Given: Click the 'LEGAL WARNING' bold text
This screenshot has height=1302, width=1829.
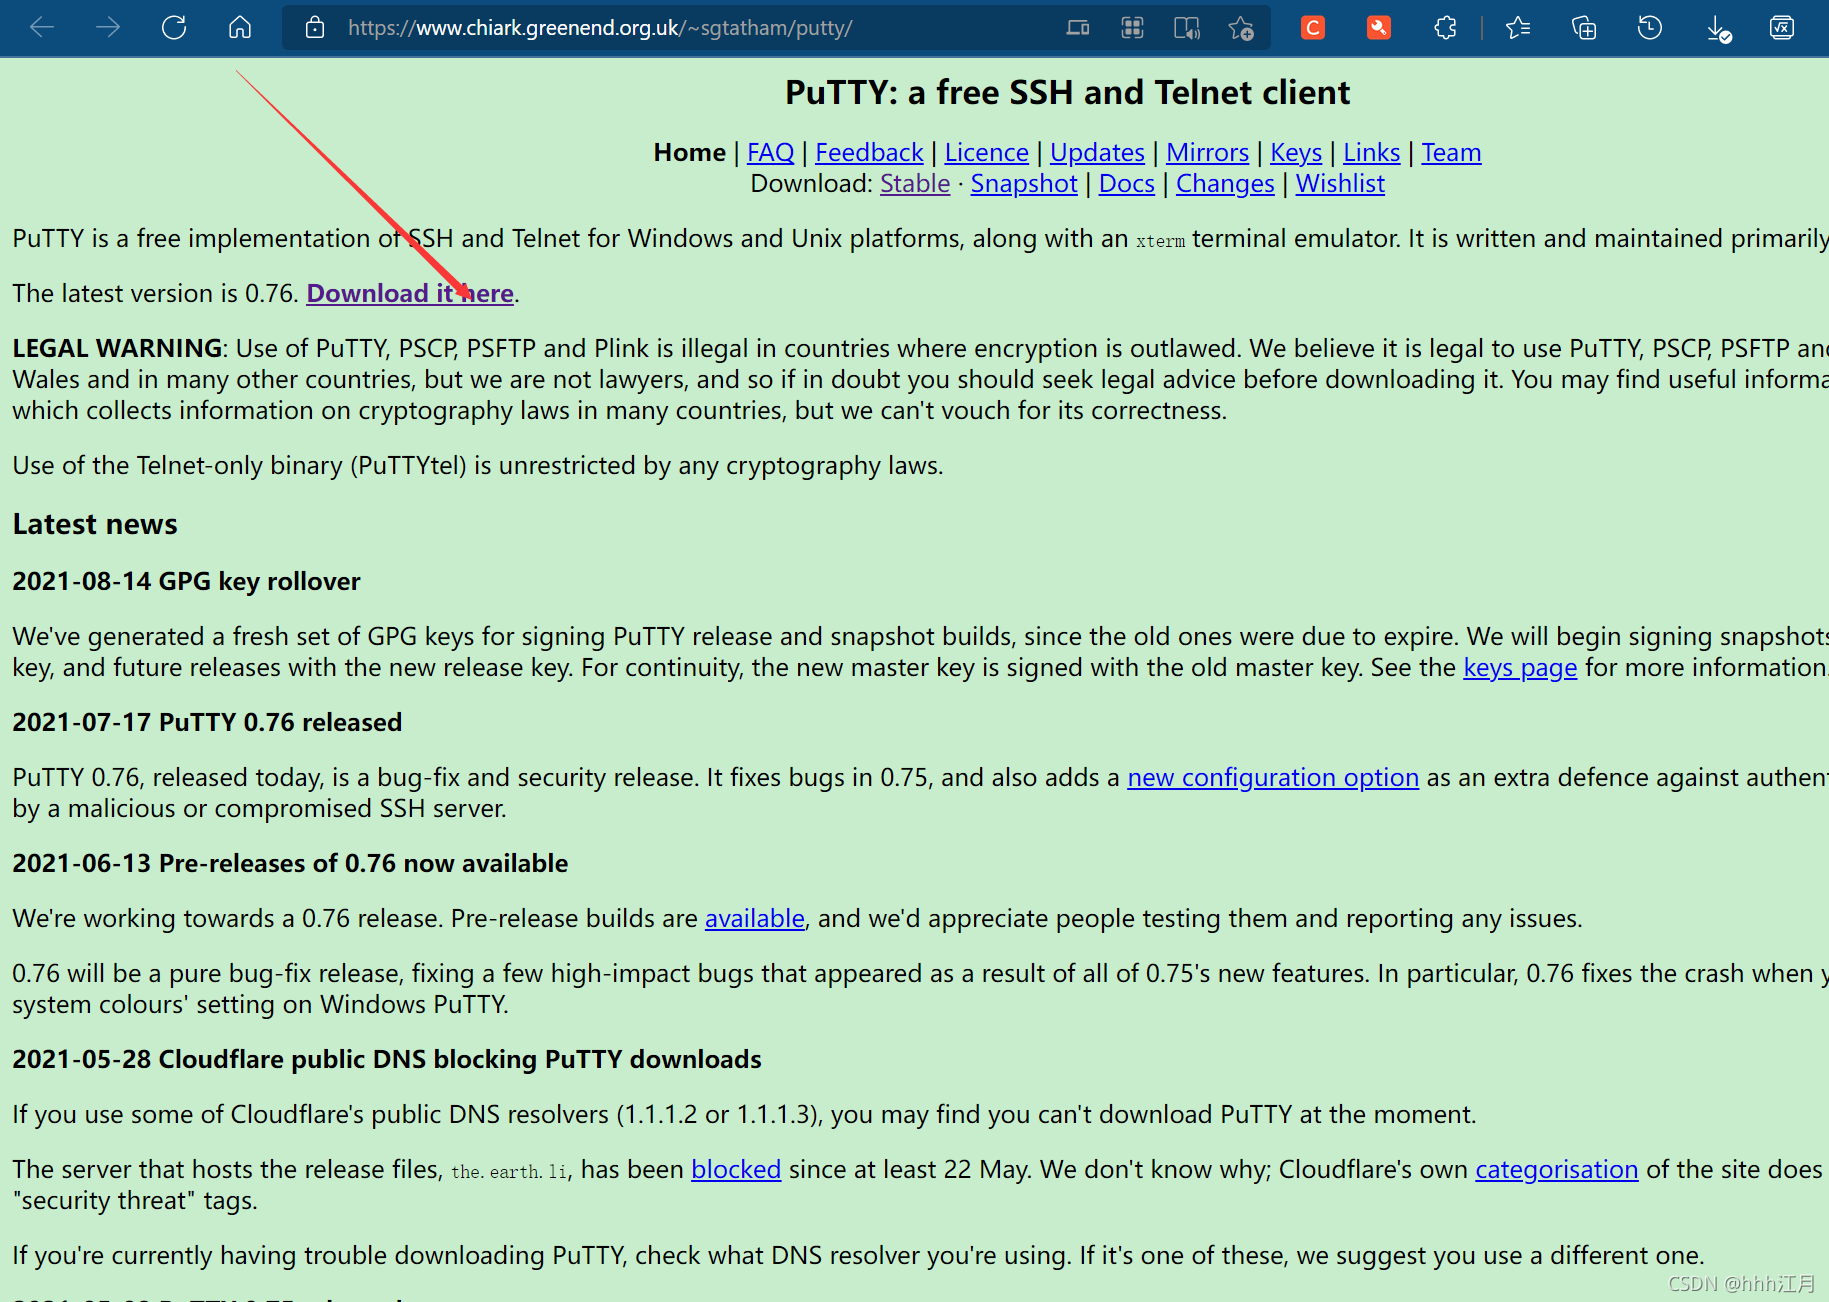Looking at the screenshot, I should (117, 349).
